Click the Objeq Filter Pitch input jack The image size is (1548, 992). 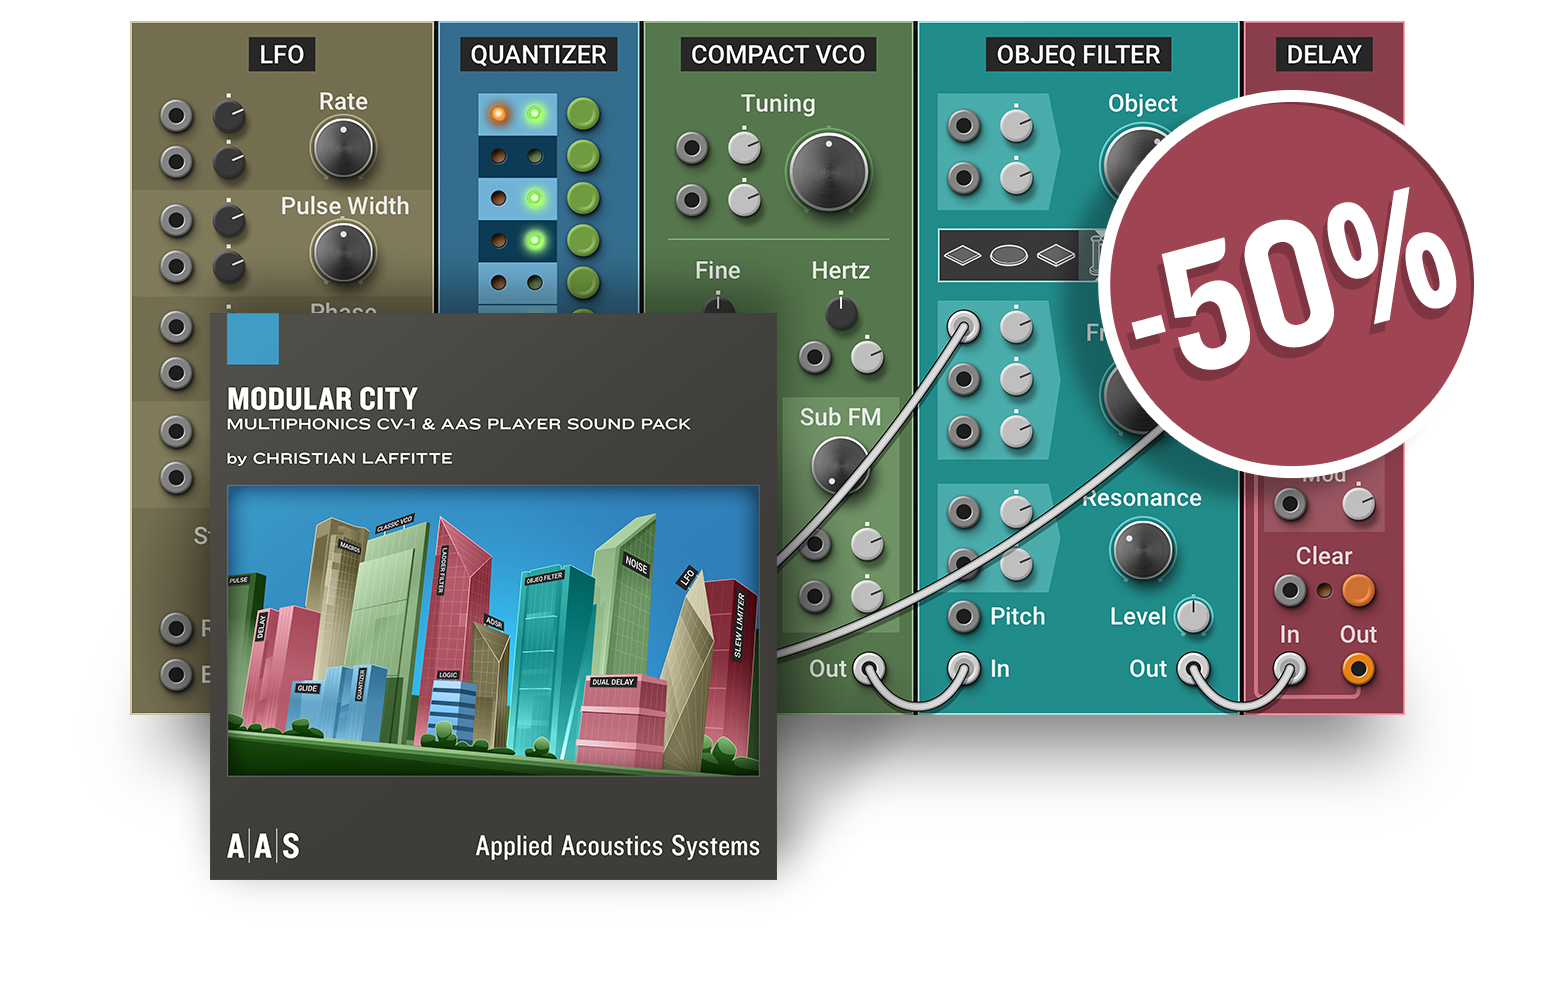[x=963, y=616]
